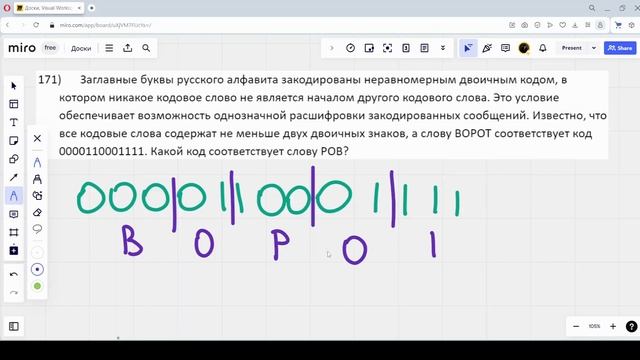Select the Sticky note tool
Viewport: 640px width, 360px height.
tap(14, 141)
